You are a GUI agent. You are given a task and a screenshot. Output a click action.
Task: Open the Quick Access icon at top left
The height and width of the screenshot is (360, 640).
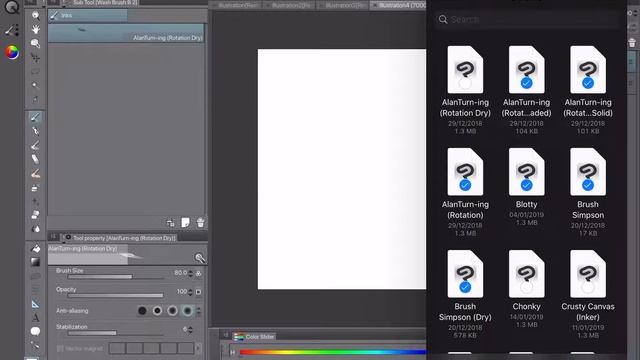click(12, 7)
